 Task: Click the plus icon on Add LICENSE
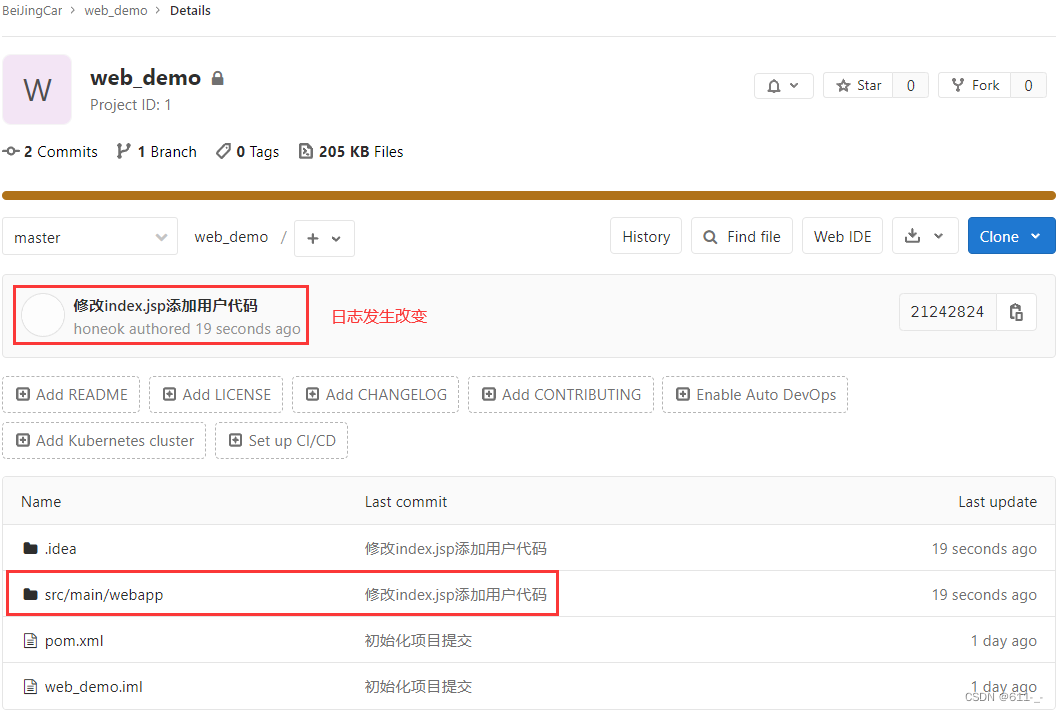[169, 394]
